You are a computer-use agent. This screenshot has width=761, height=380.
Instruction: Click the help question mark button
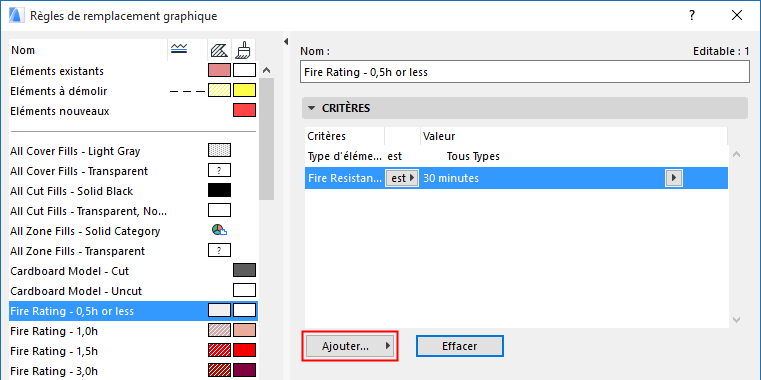692,16
